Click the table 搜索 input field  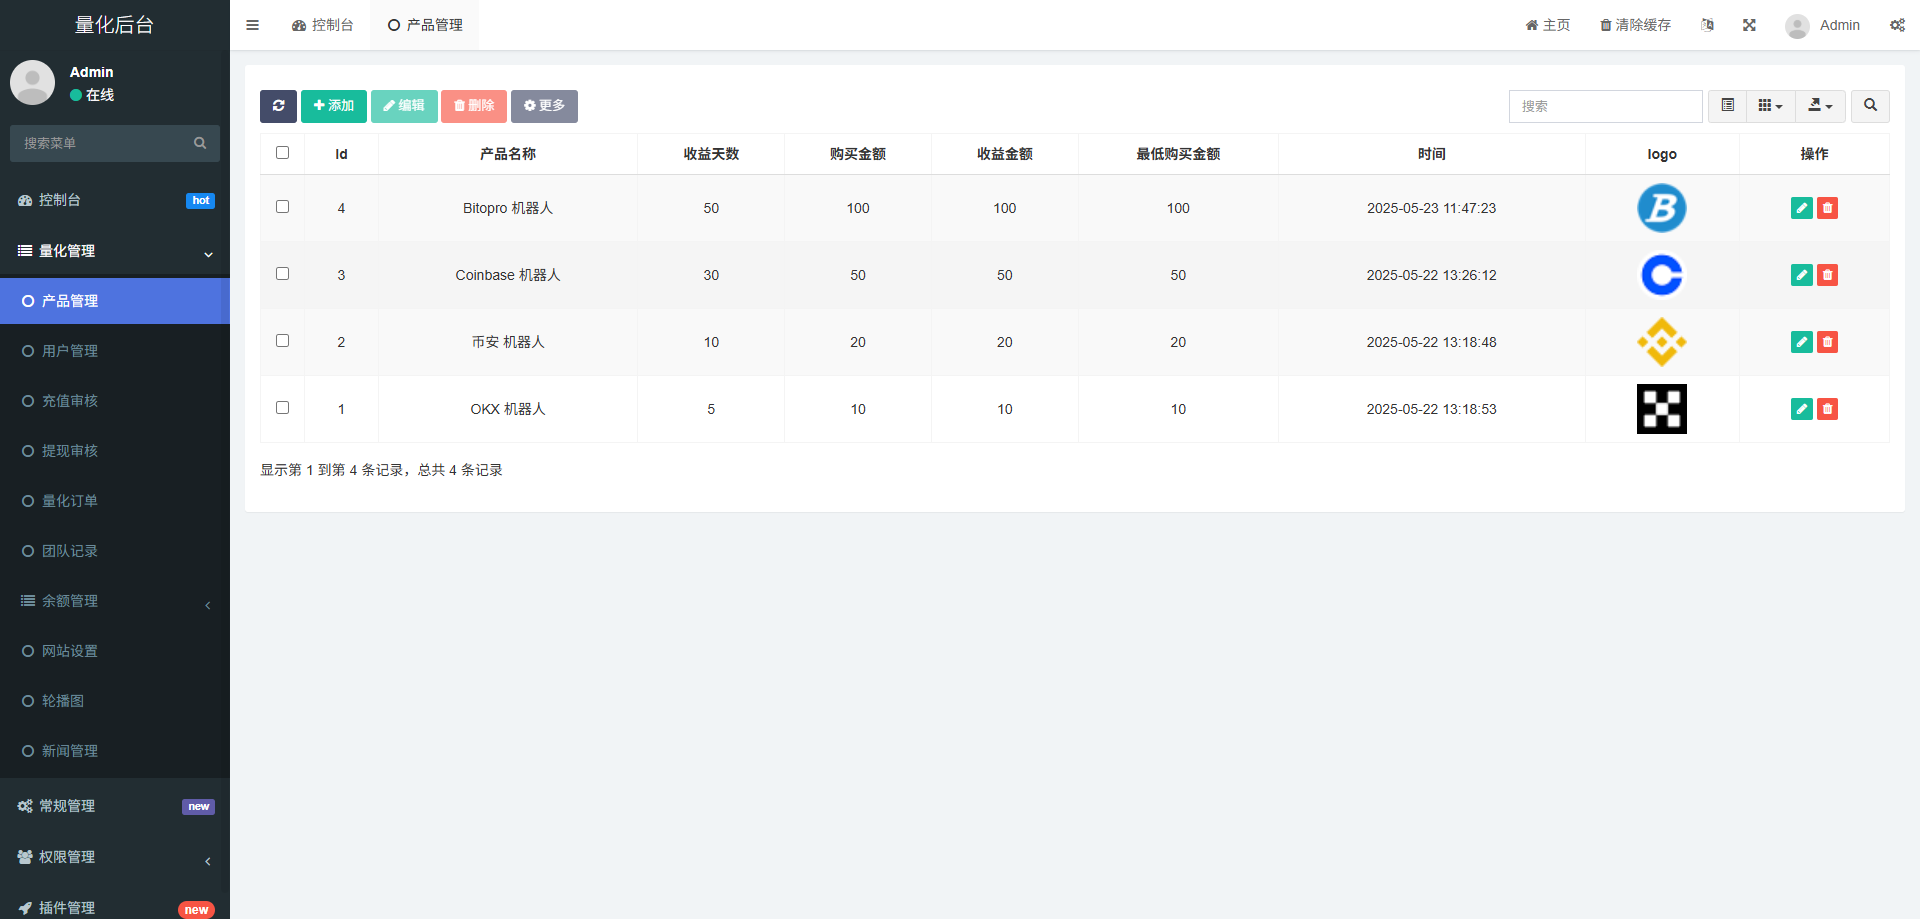tap(1604, 106)
